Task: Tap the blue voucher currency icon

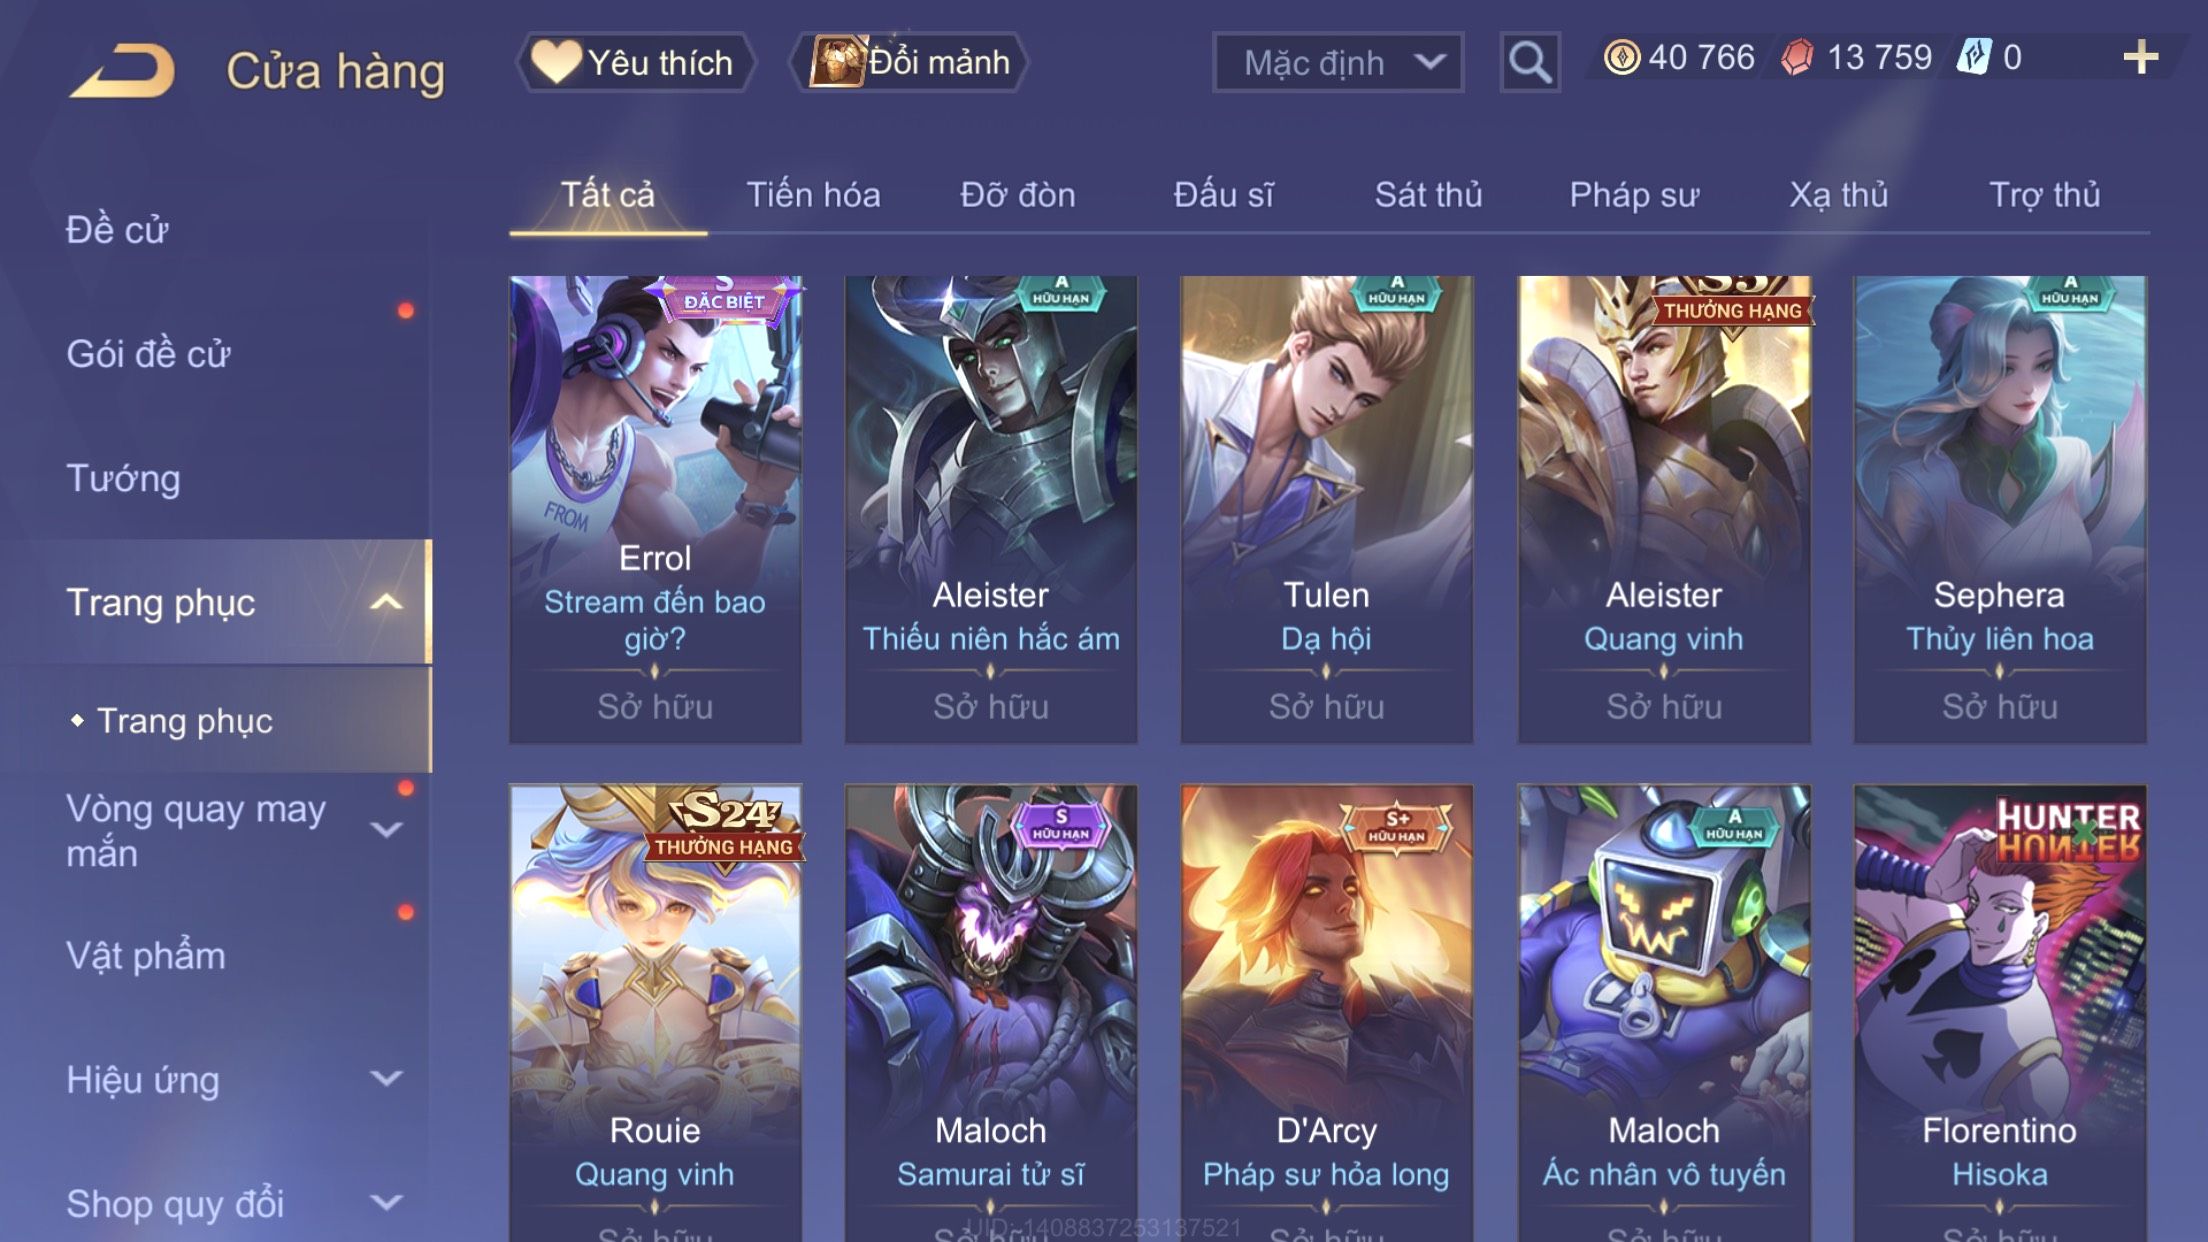Action: point(1974,57)
